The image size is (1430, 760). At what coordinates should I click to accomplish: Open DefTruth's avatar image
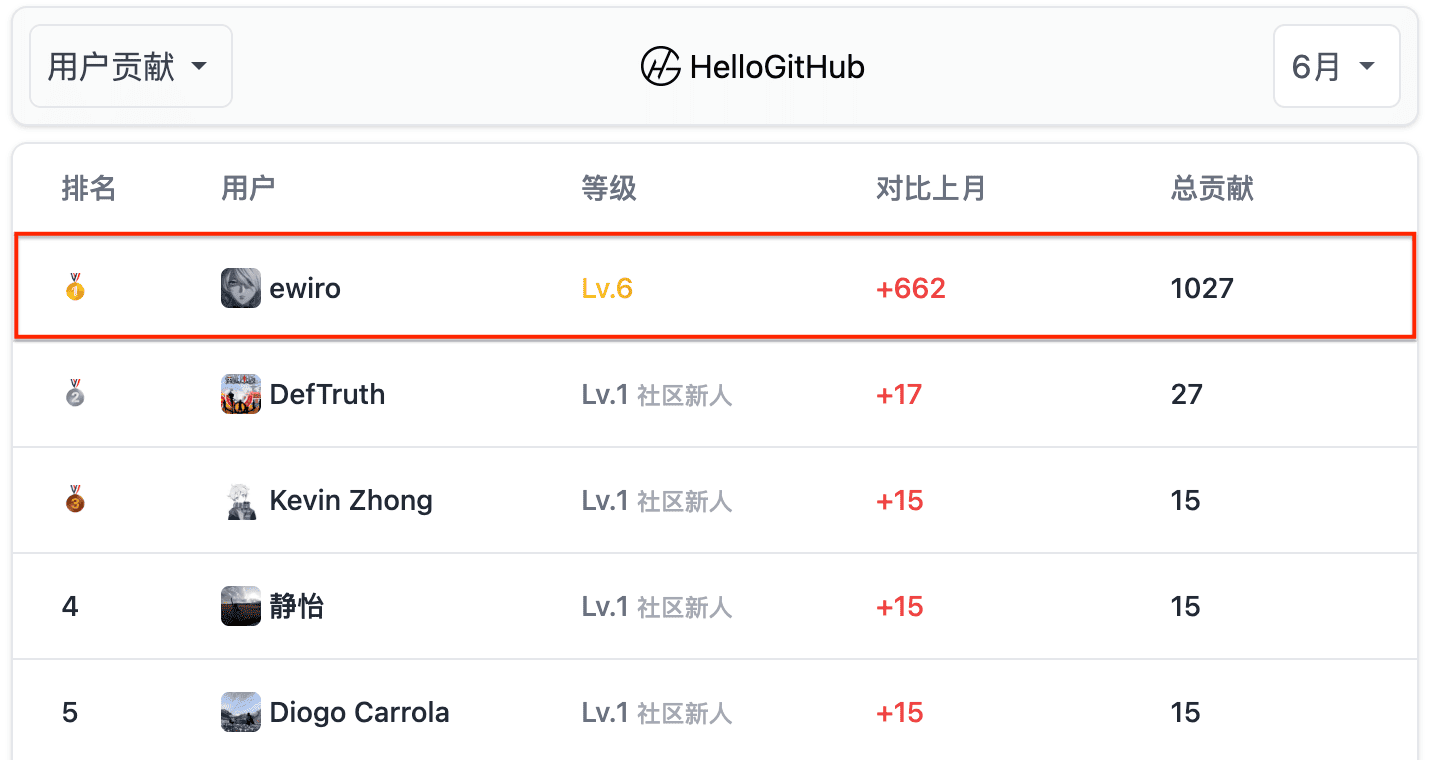(241, 394)
